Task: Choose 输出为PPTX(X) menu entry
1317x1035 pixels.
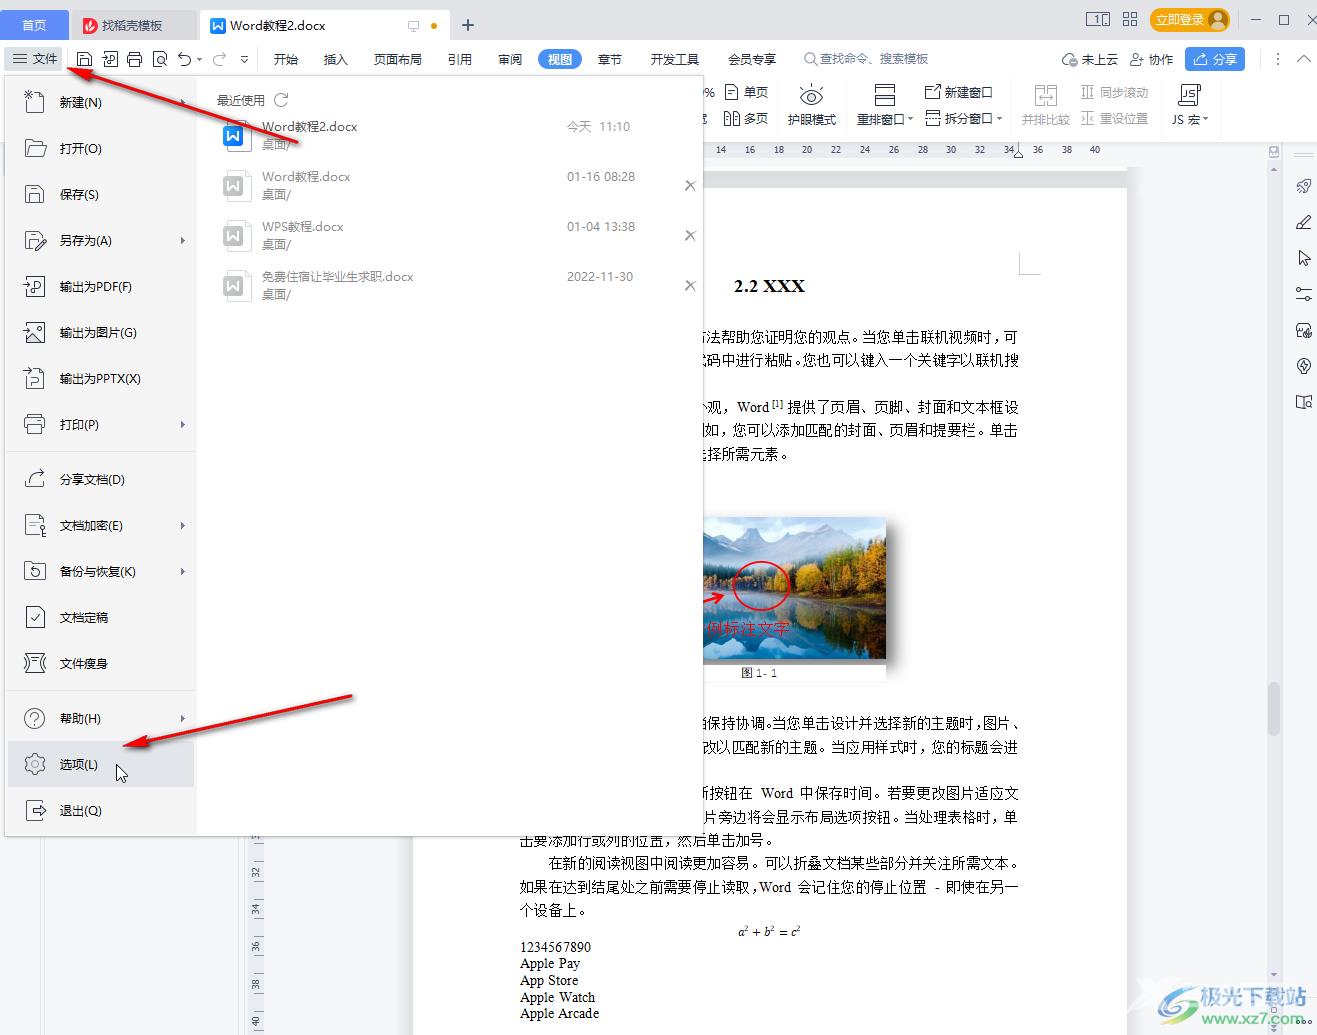Action: pos(101,378)
